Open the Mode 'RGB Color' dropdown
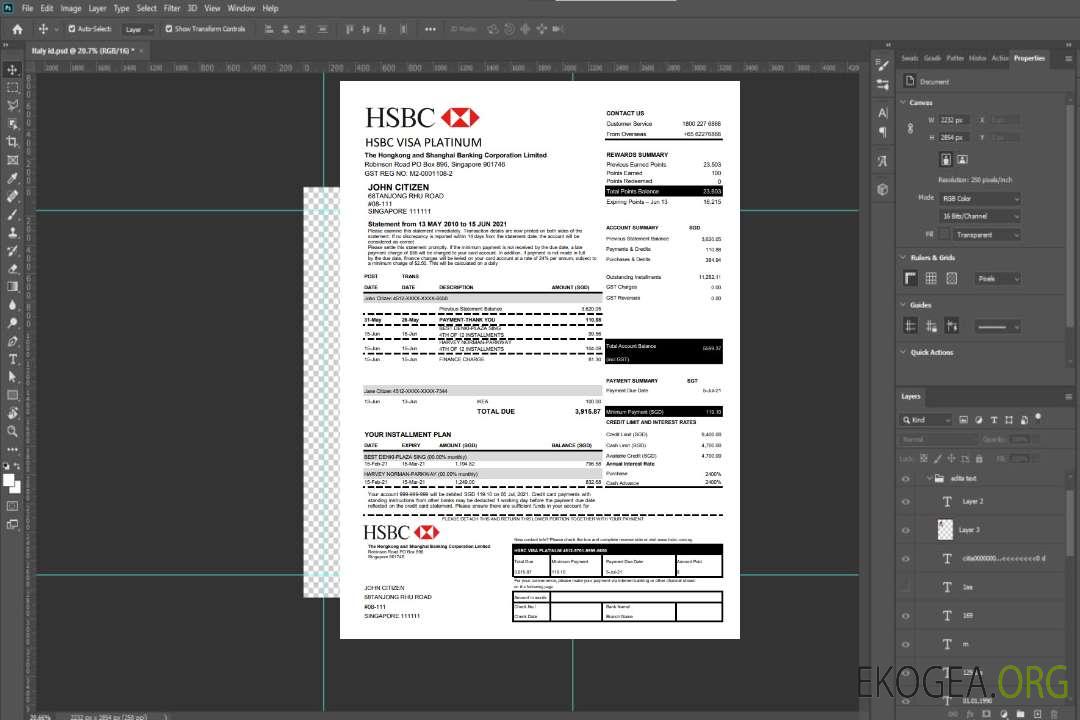This screenshot has height=720, width=1080. [x=980, y=198]
